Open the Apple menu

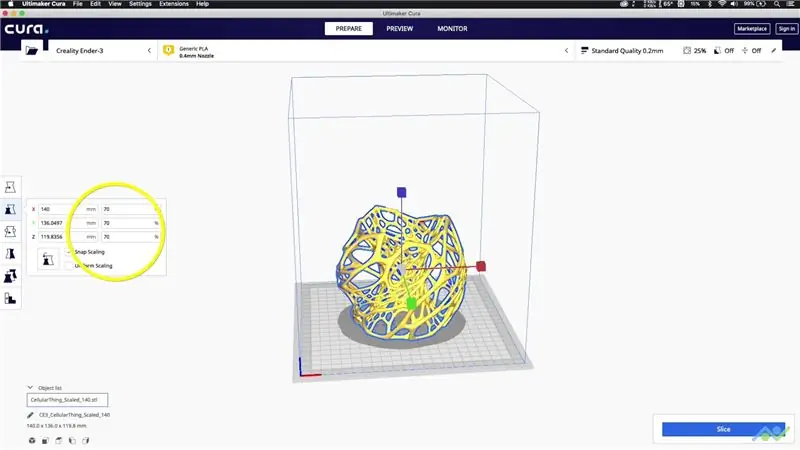pos(10,4)
